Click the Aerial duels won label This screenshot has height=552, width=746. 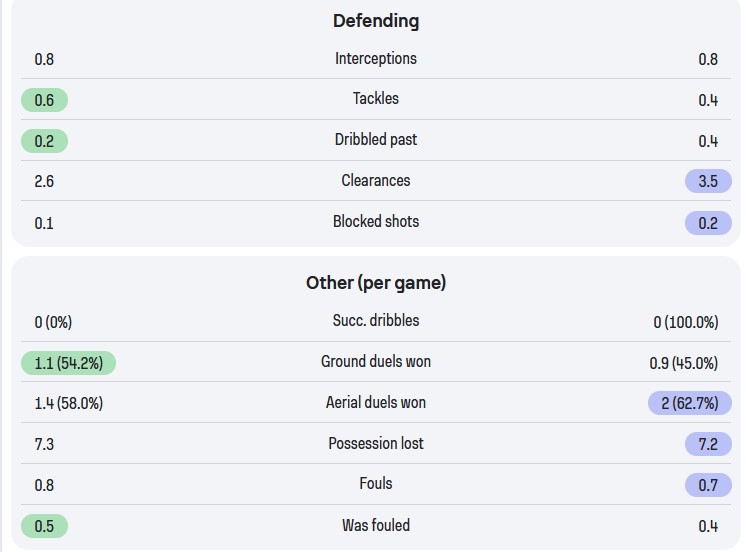pos(376,402)
